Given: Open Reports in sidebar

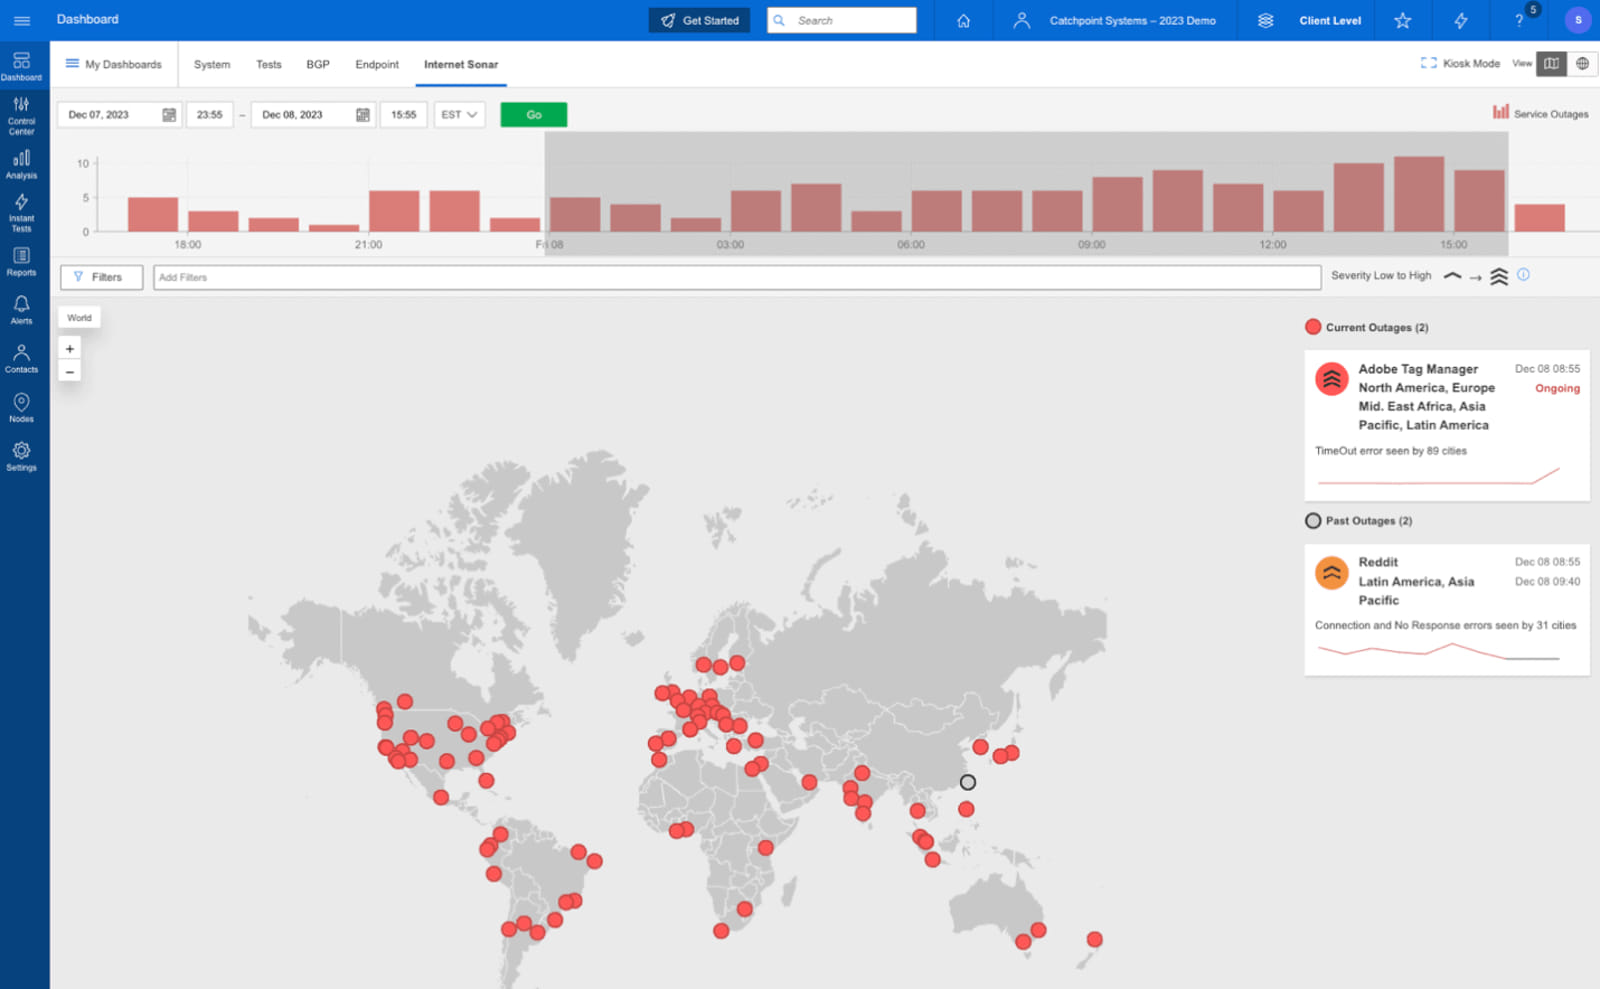Looking at the screenshot, I should pos(21,262).
